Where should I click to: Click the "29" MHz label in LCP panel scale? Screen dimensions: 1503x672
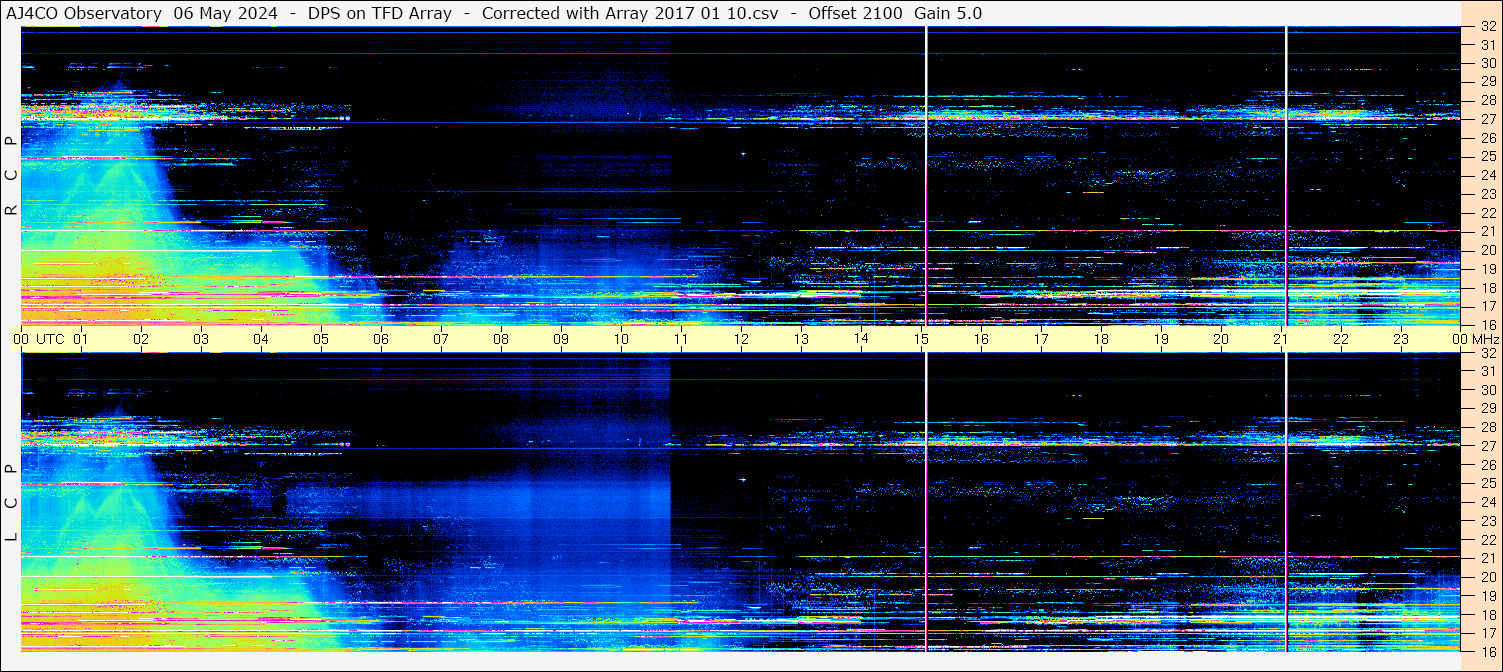pyautogui.click(x=1487, y=409)
